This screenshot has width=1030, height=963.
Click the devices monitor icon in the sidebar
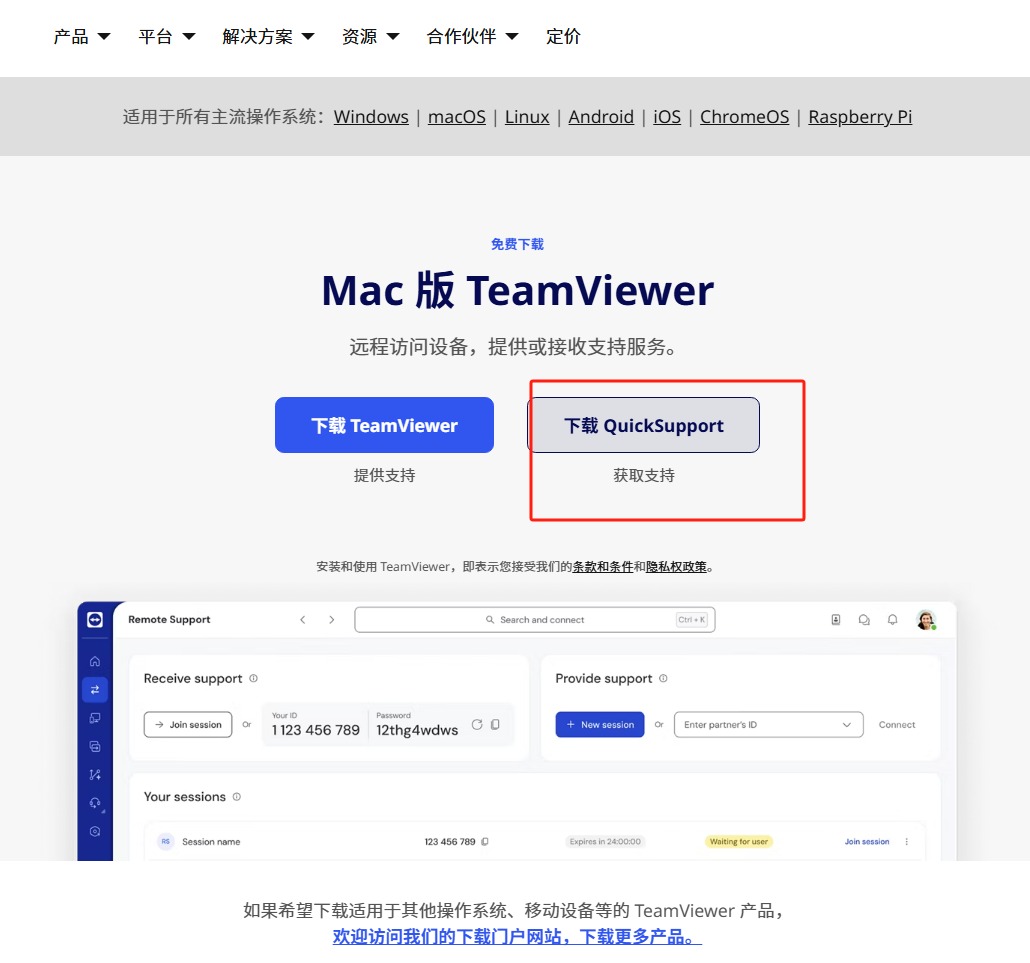(95, 718)
